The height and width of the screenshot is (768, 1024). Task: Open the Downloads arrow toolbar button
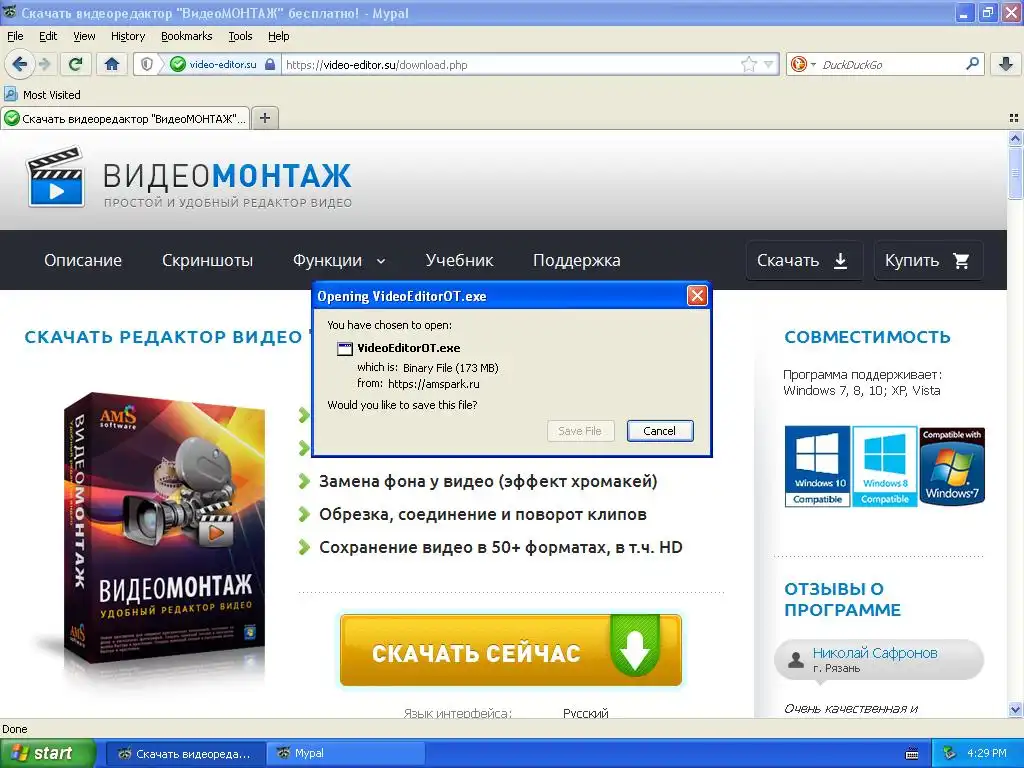pyautogui.click(x=1006, y=64)
